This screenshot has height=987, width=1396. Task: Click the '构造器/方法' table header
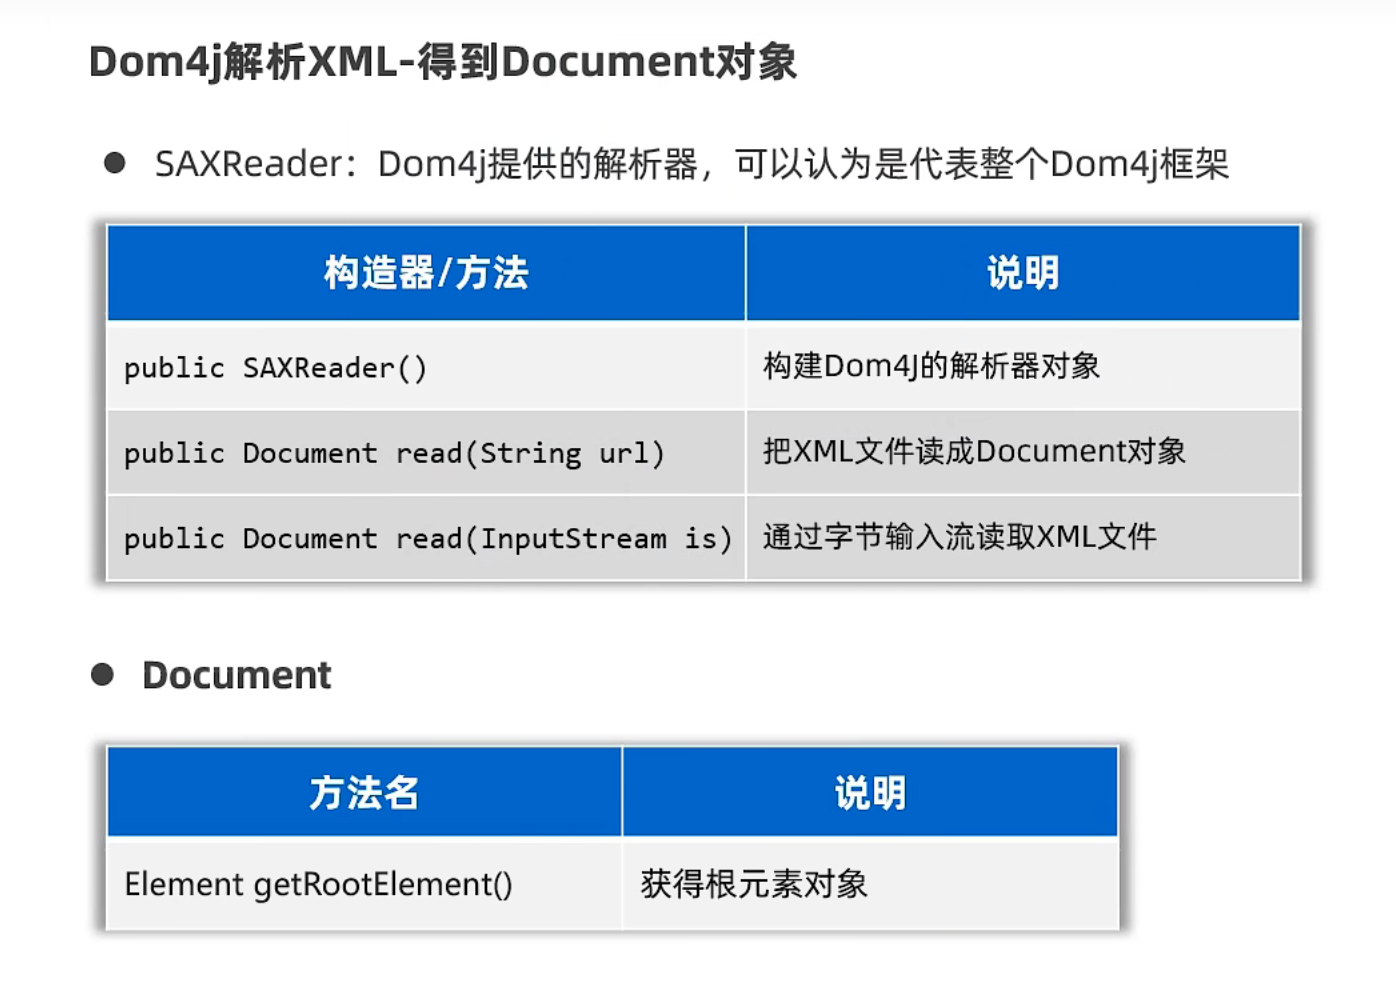426,273
